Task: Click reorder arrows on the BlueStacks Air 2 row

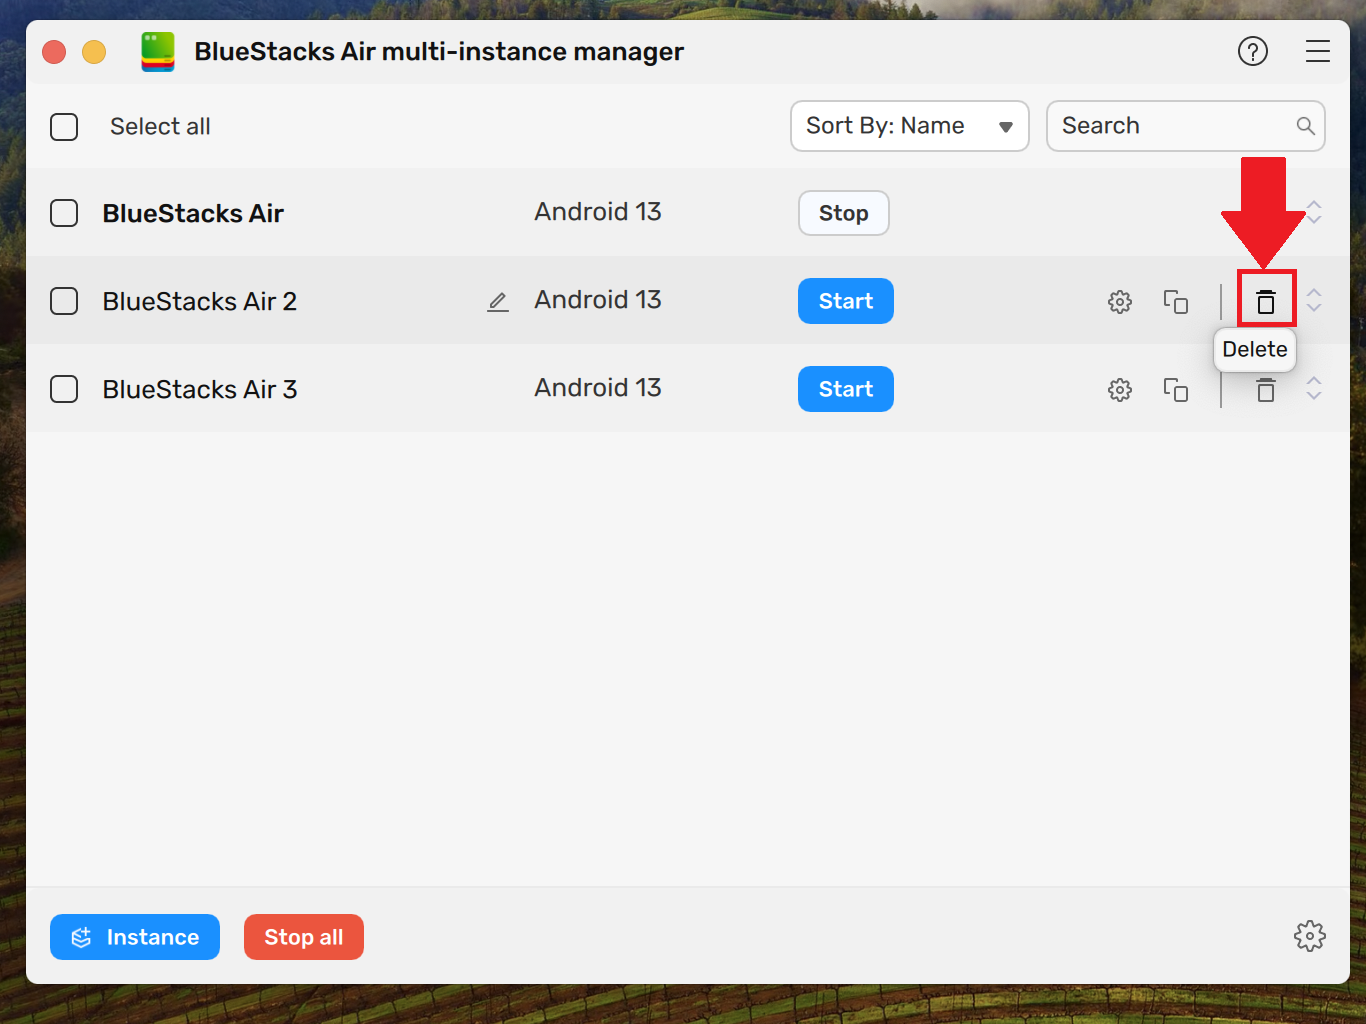Action: coord(1314,300)
